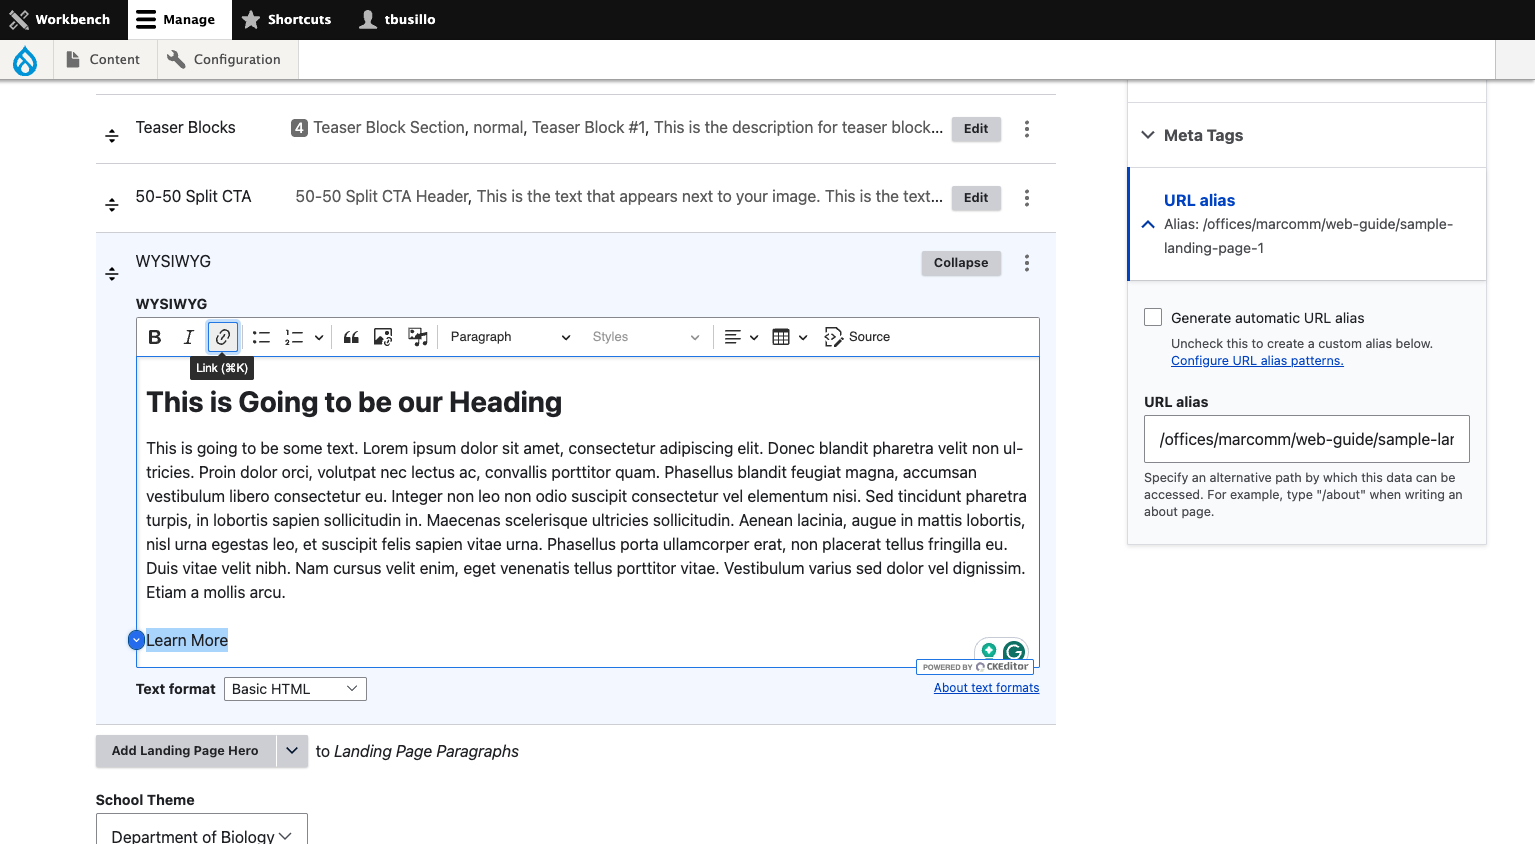Open the Add Landing Page Hero dropdown arrow
1535x844 pixels.
pyautogui.click(x=292, y=751)
